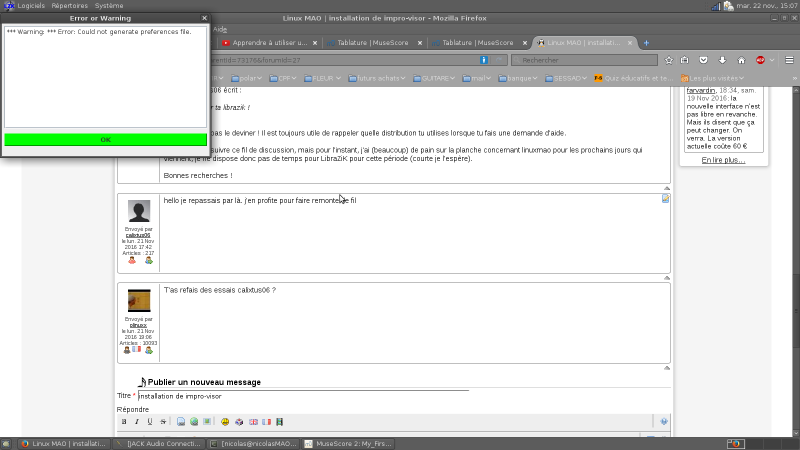The width and height of the screenshot is (800, 450).
Task: Go to top arrow below calixtus06's post
Action: [667, 278]
